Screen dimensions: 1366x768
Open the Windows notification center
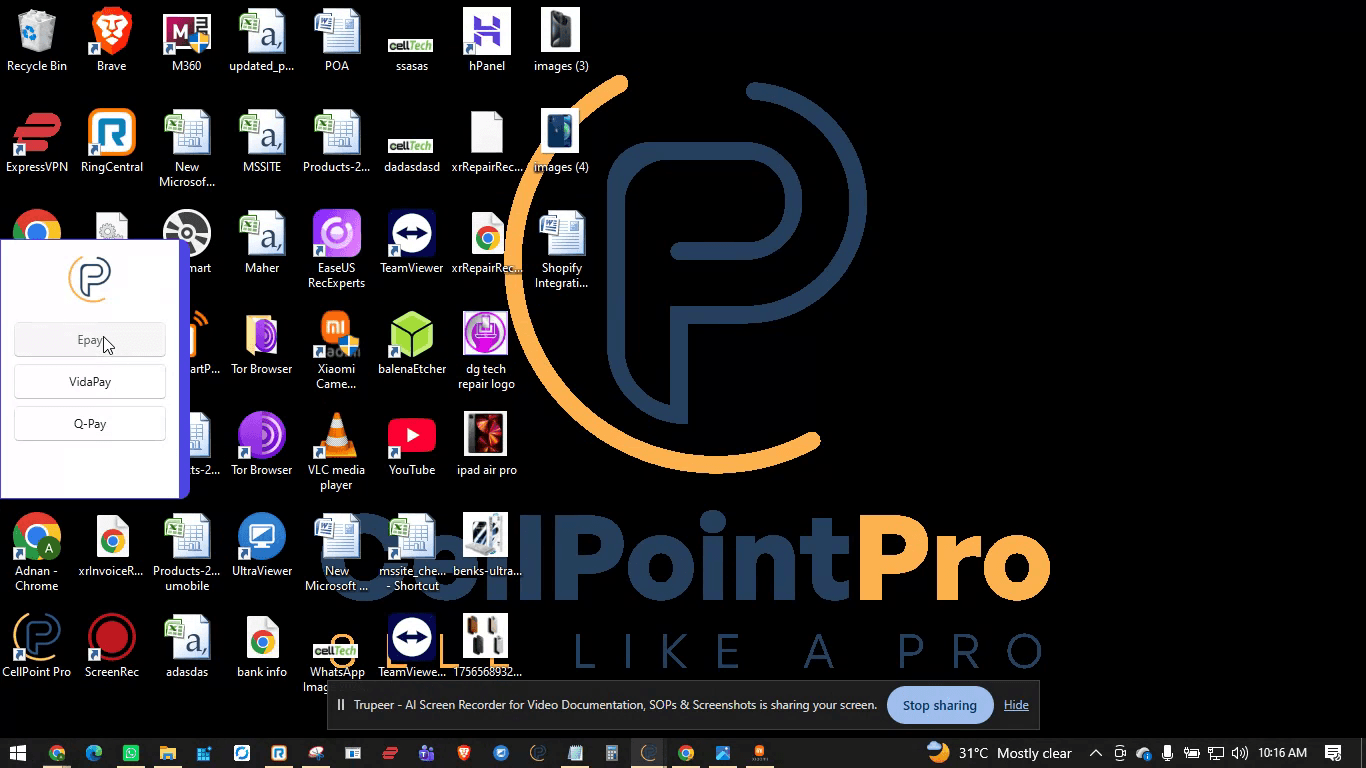[x=1333, y=753]
